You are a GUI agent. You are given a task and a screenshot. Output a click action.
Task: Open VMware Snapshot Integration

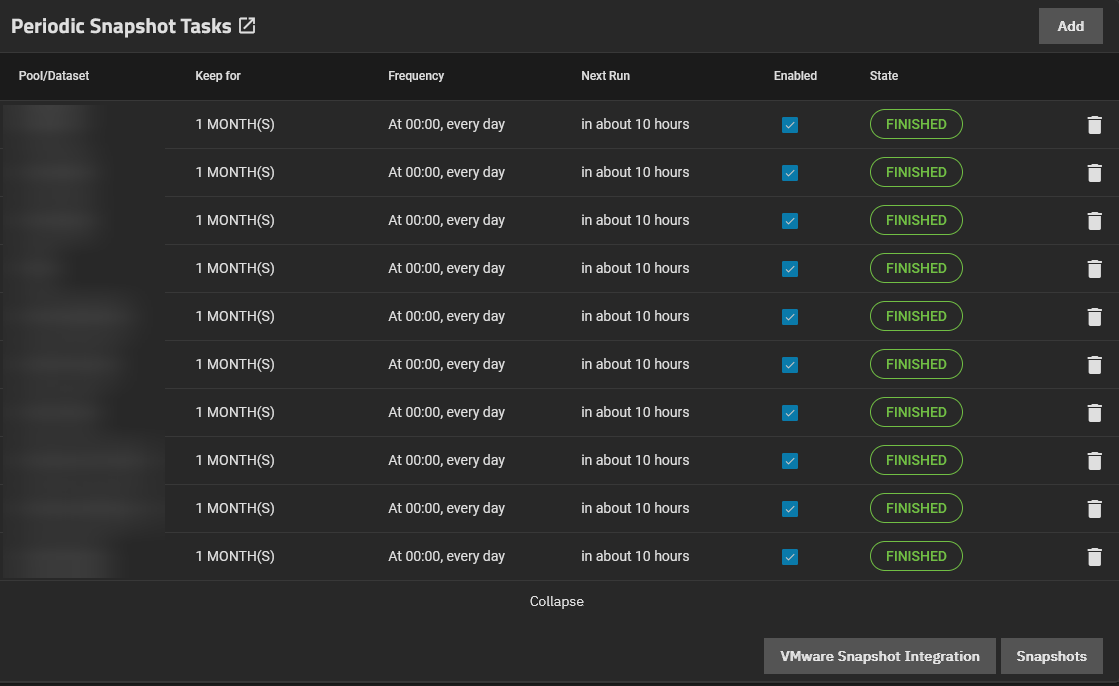[879, 656]
